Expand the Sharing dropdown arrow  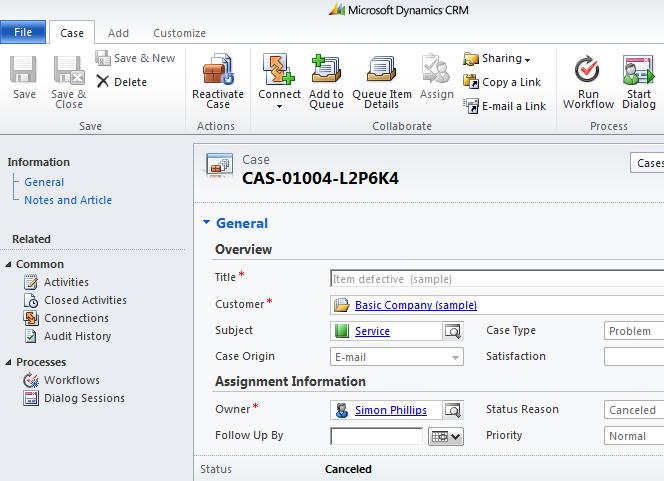(x=527, y=60)
